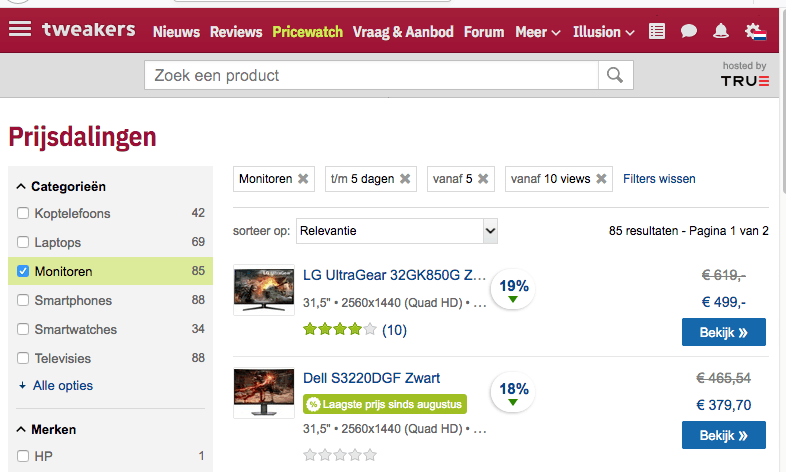
Task: Enable the Smartwatches category checkbox
Action: pos(23,329)
